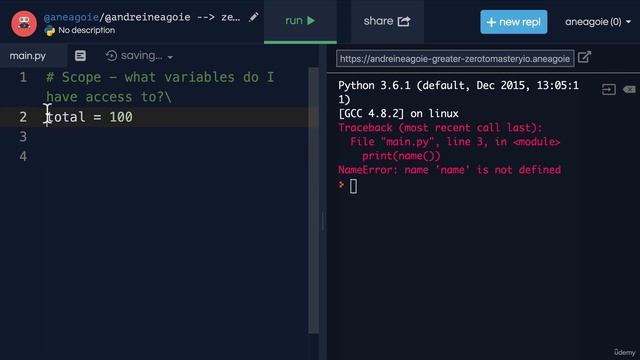Click line number 4 in editor

click(23, 157)
